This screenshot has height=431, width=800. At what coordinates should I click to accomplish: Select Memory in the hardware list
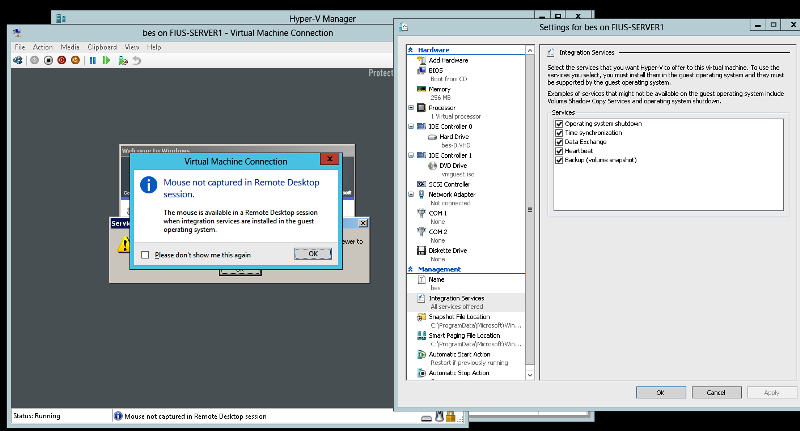[x=439, y=89]
